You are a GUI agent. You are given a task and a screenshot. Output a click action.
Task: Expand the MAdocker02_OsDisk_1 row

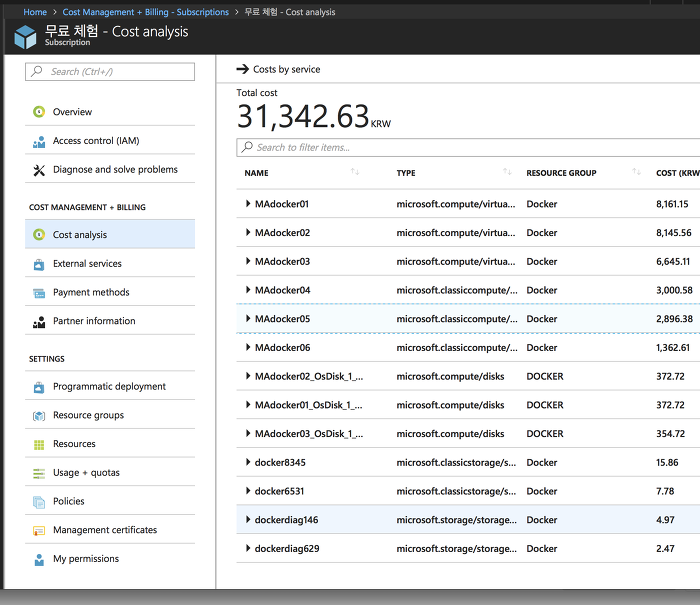coord(248,376)
